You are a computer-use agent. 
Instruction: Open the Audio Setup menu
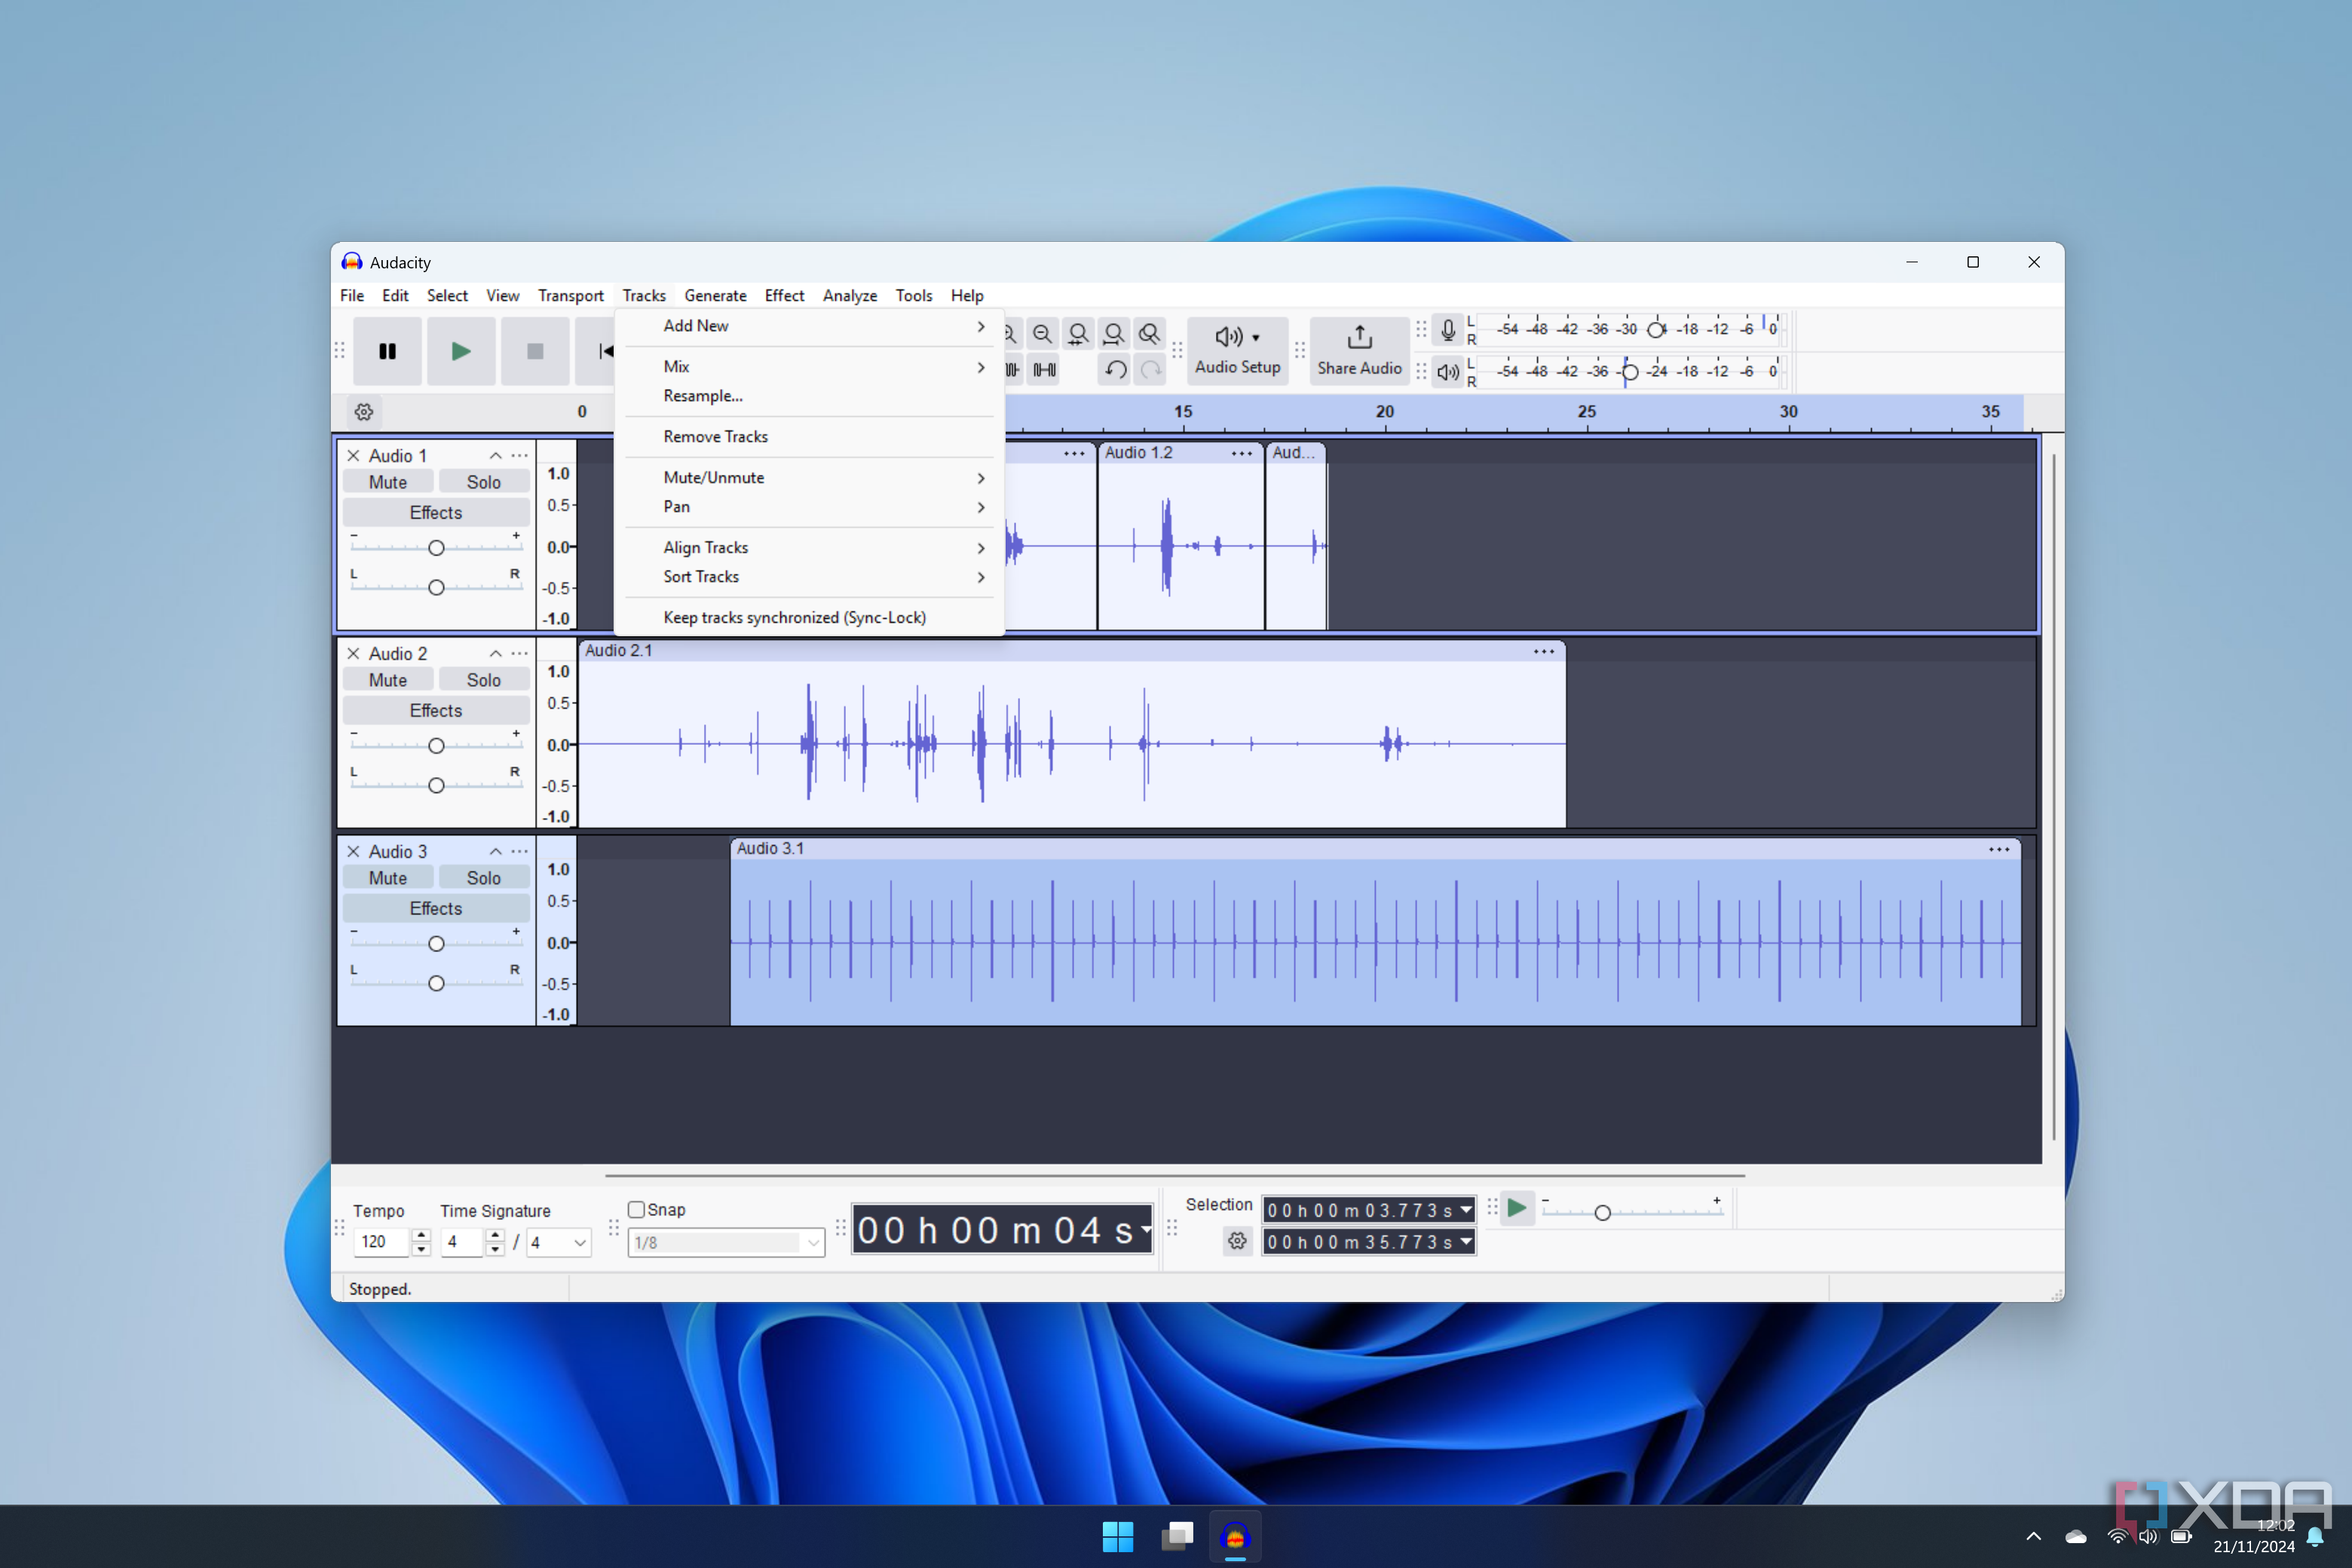coord(1236,348)
